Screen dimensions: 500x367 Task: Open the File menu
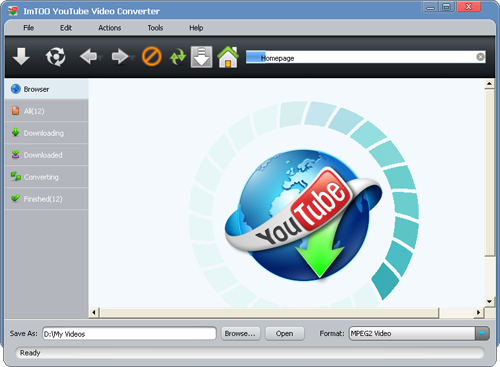pyautogui.click(x=29, y=28)
